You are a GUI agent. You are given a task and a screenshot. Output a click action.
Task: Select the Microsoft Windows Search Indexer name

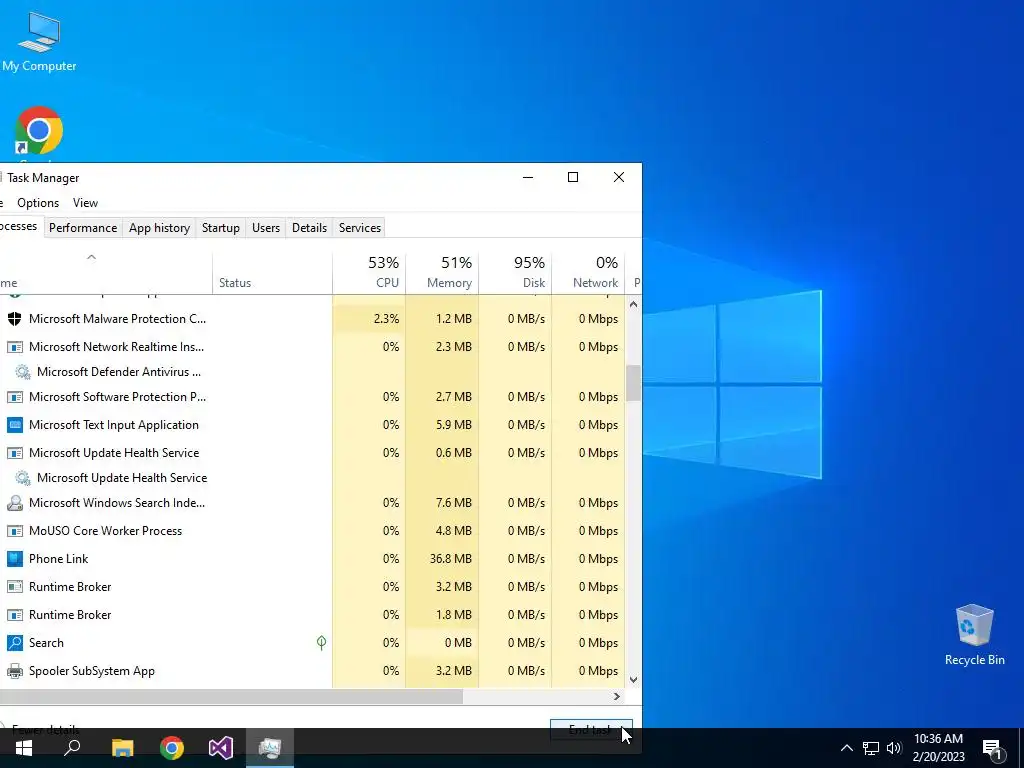click(117, 503)
